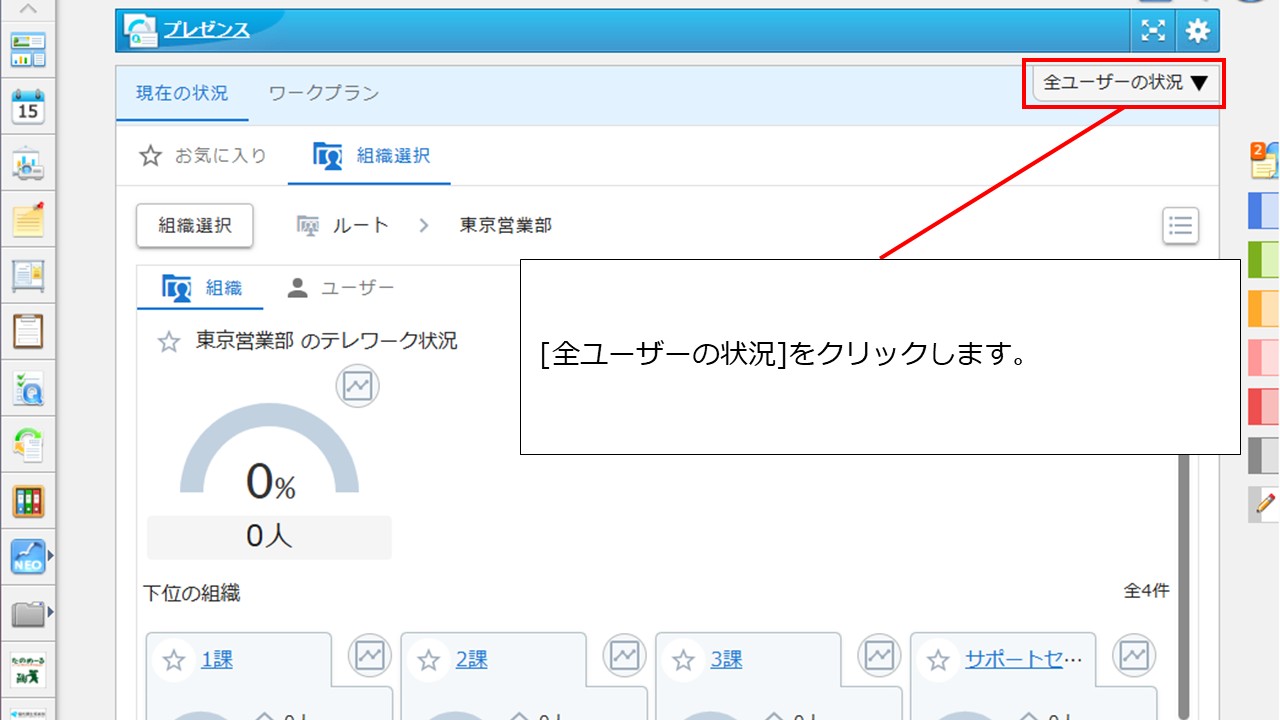Open the chart icon on the 2課 card

625,655
